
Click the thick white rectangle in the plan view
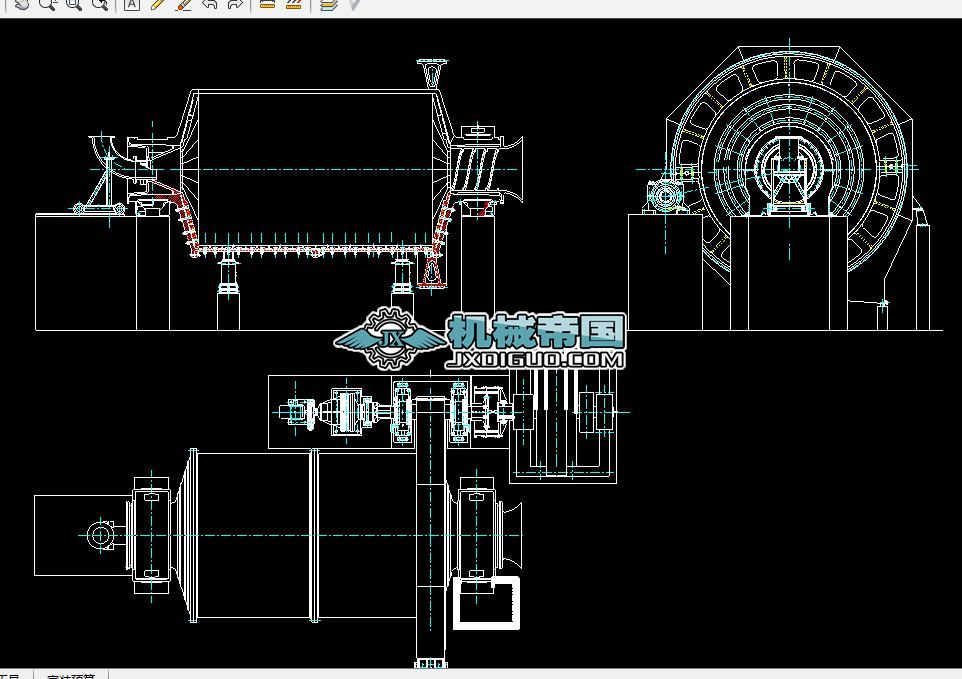point(487,603)
